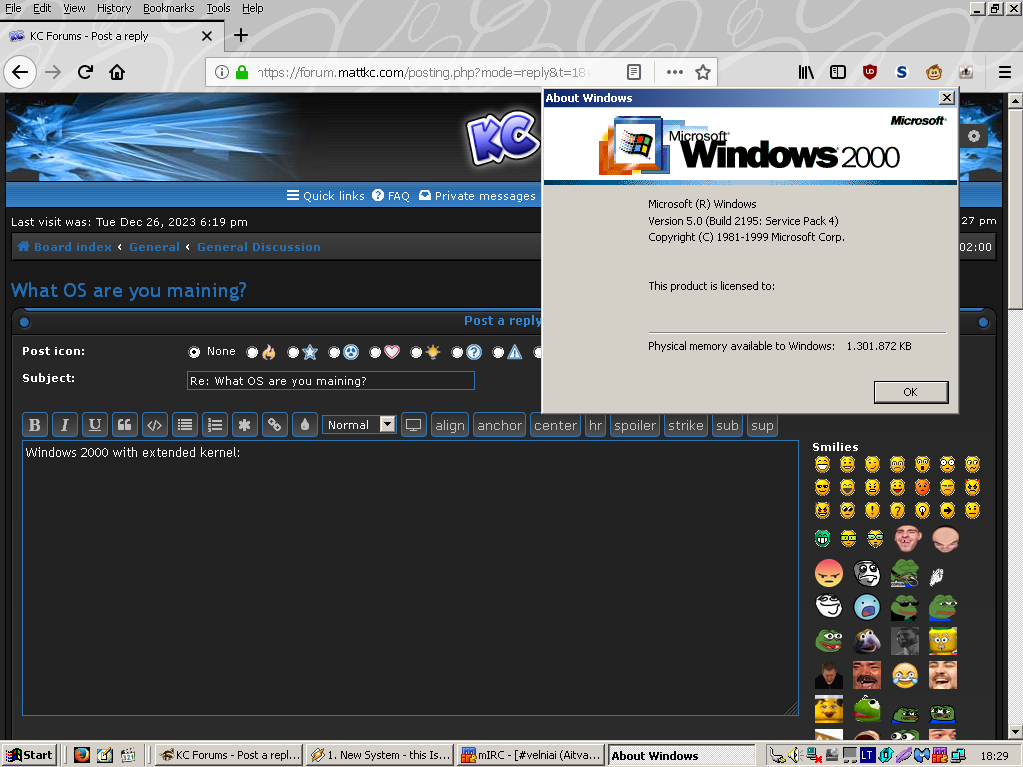The image size is (1023, 767).
Task: Open a new browser tab
Action: point(241,35)
